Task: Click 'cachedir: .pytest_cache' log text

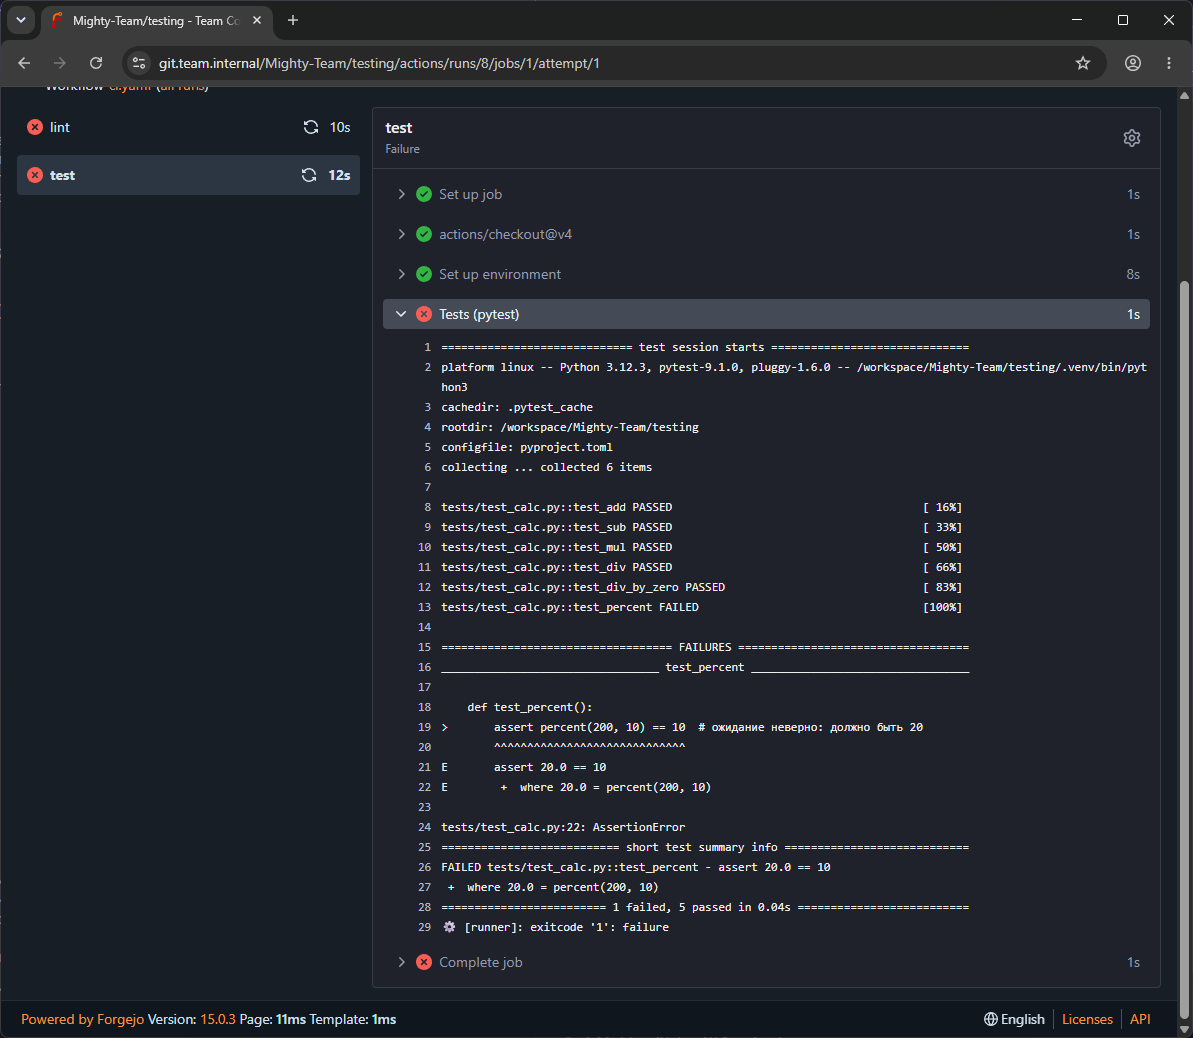Action: click(517, 407)
